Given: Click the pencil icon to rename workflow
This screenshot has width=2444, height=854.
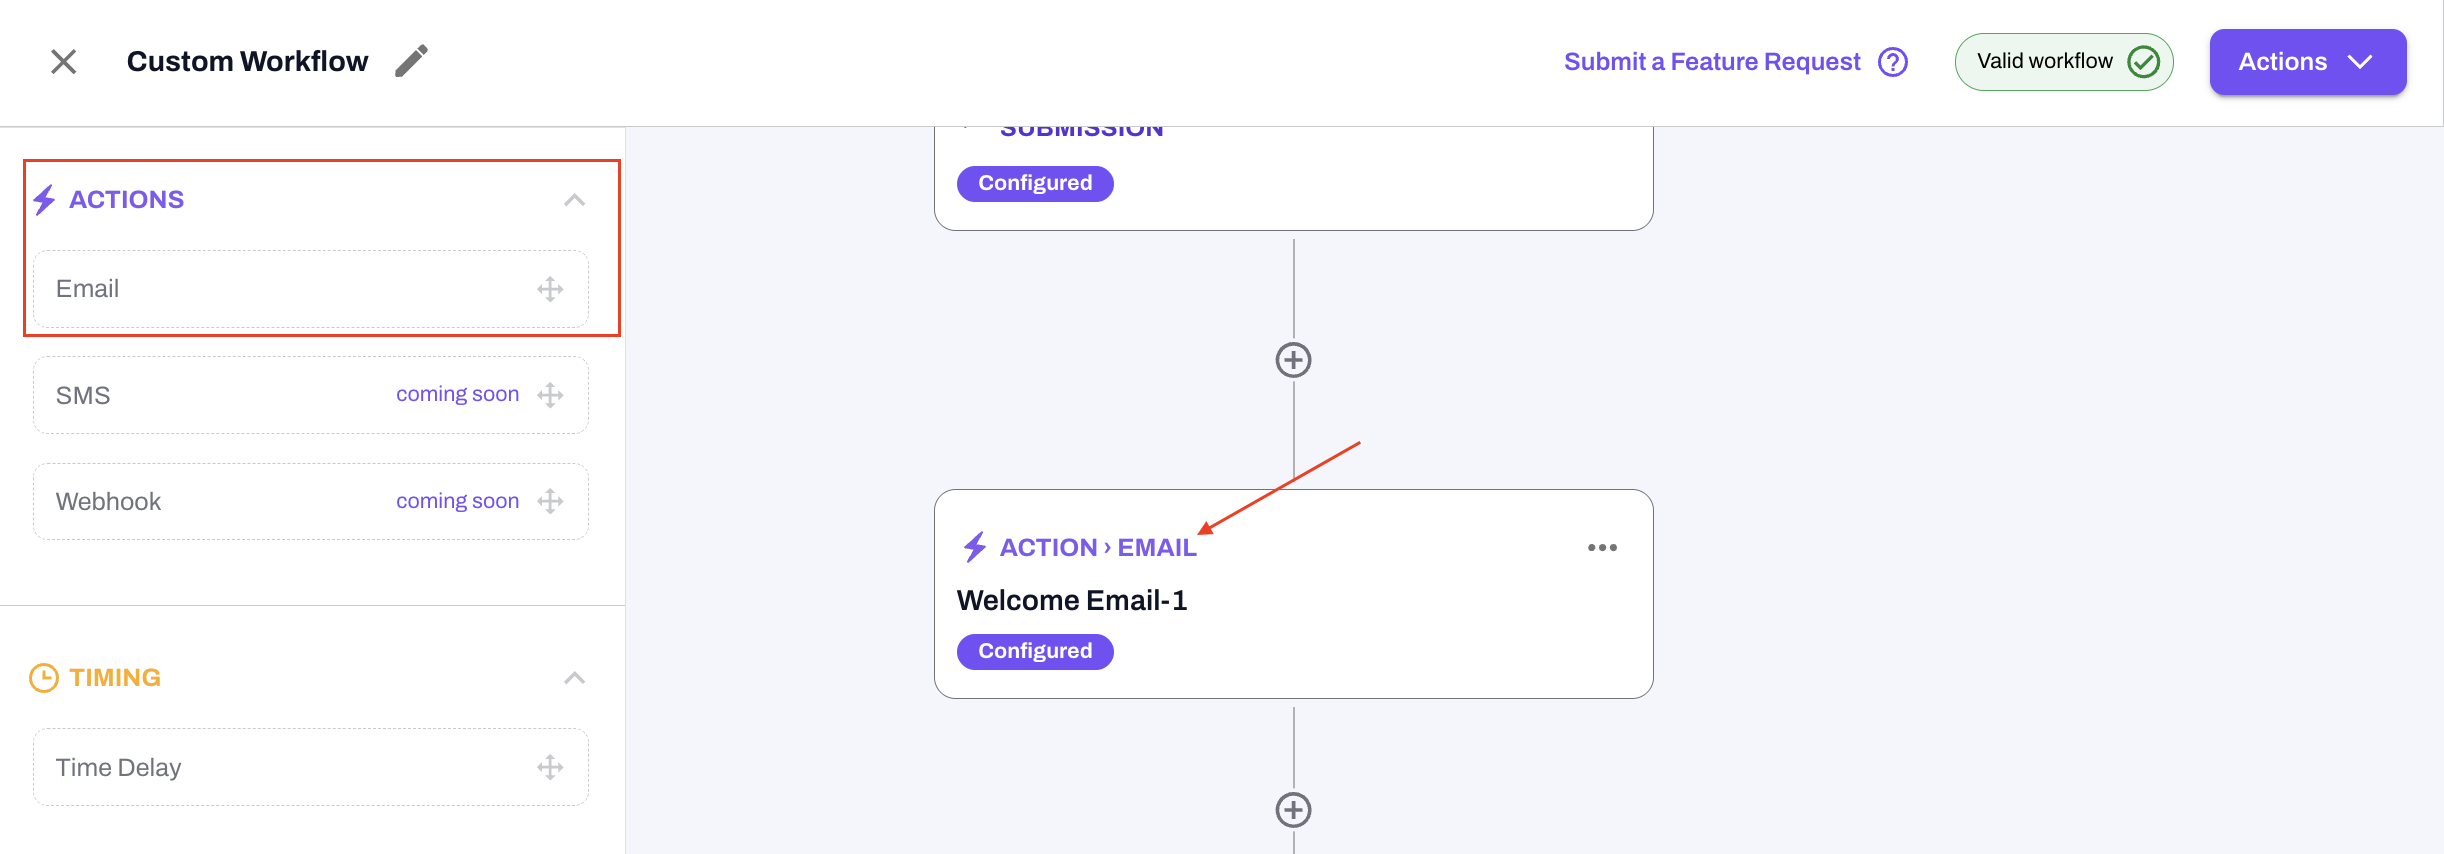Looking at the screenshot, I should 411,61.
